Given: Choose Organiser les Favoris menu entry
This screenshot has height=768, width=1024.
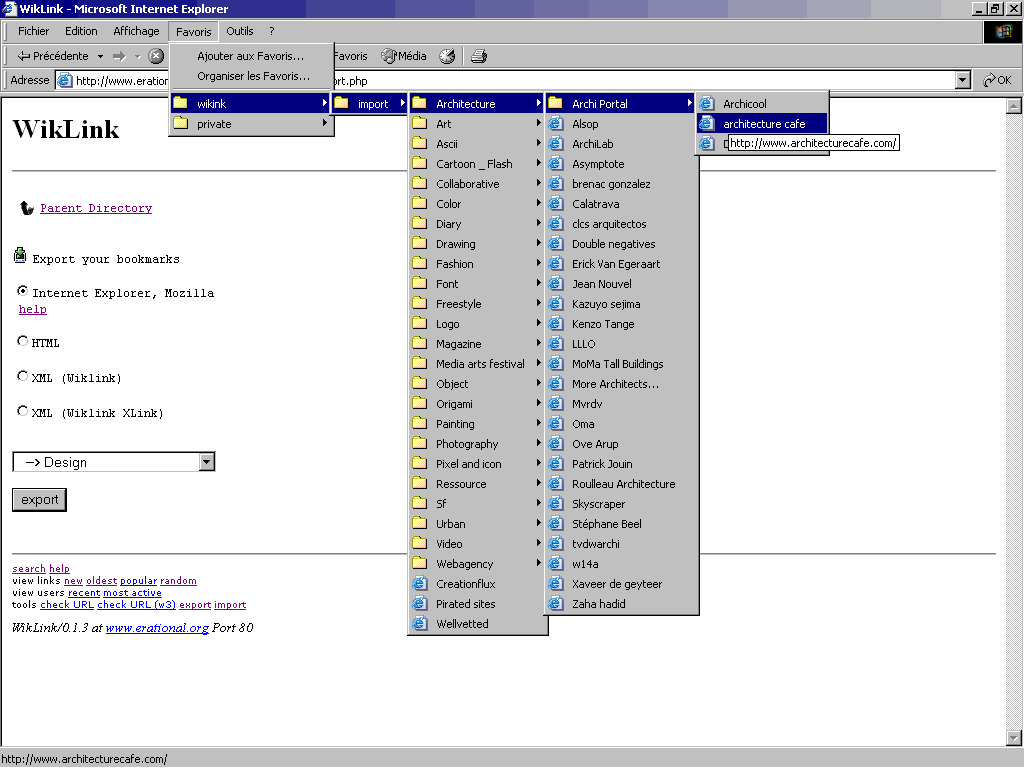Looking at the screenshot, I should tap(252, 76).
